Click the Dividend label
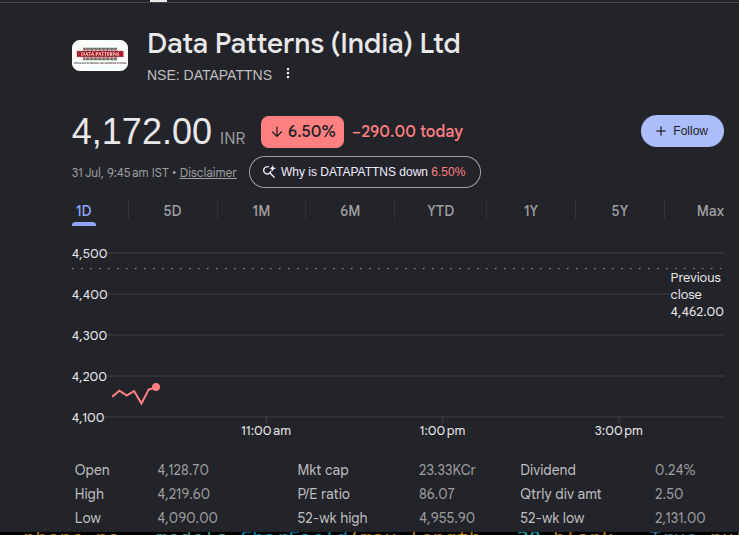The image size is (739, 535). (x=548, y=470)
